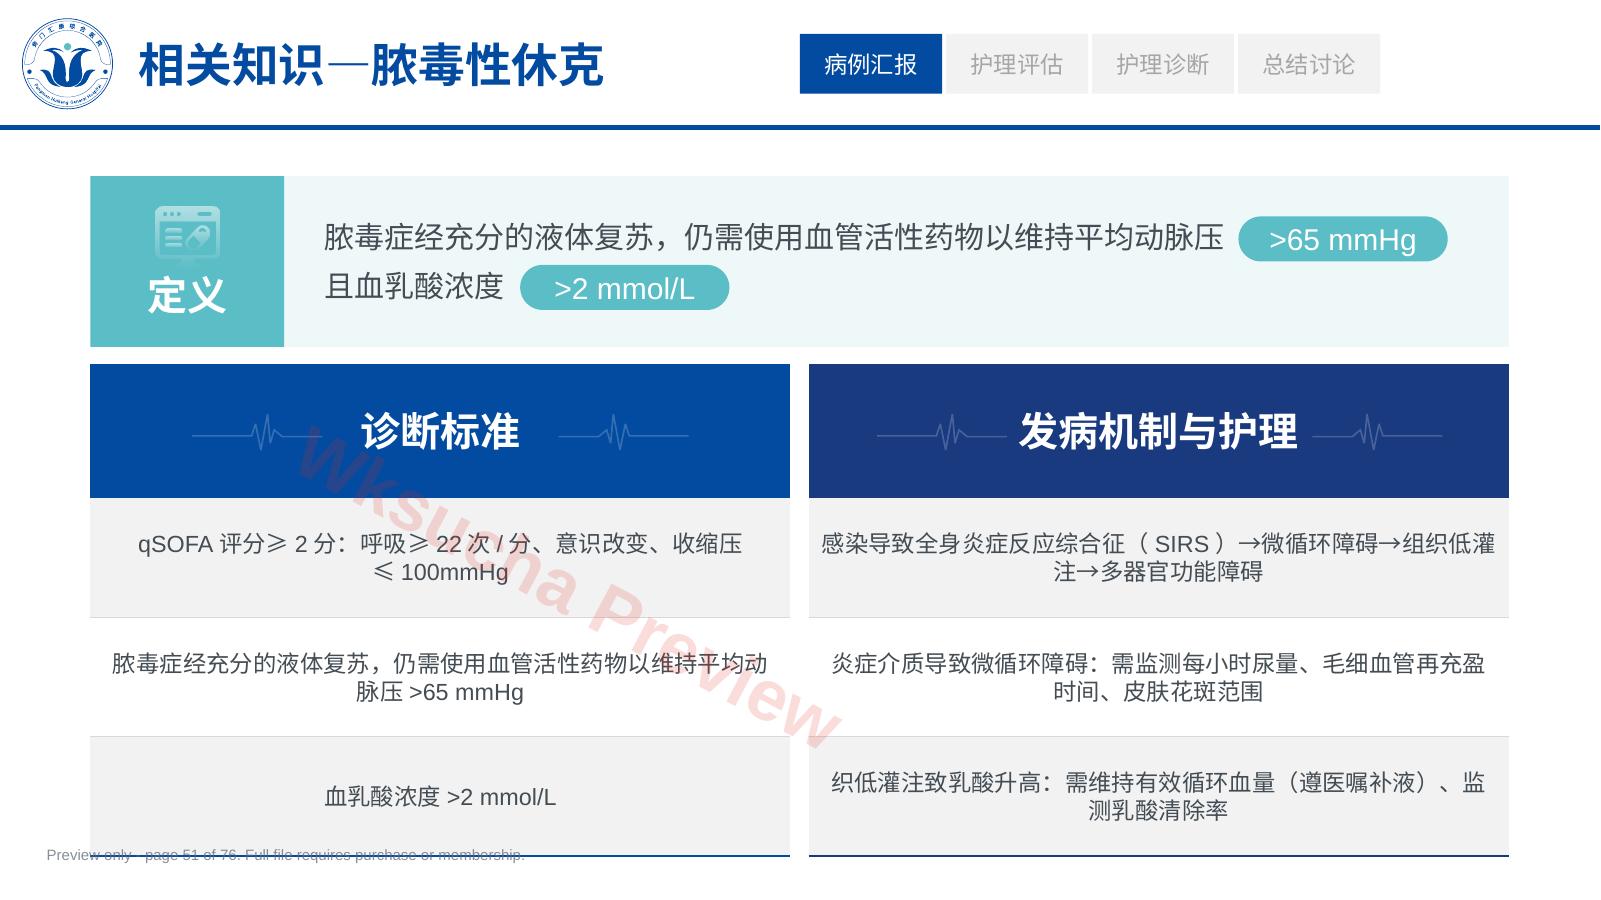Click the 脉压 >65 mmHg diagnostic row
This screenshot has width=1601, height=900.
[440, 678]
